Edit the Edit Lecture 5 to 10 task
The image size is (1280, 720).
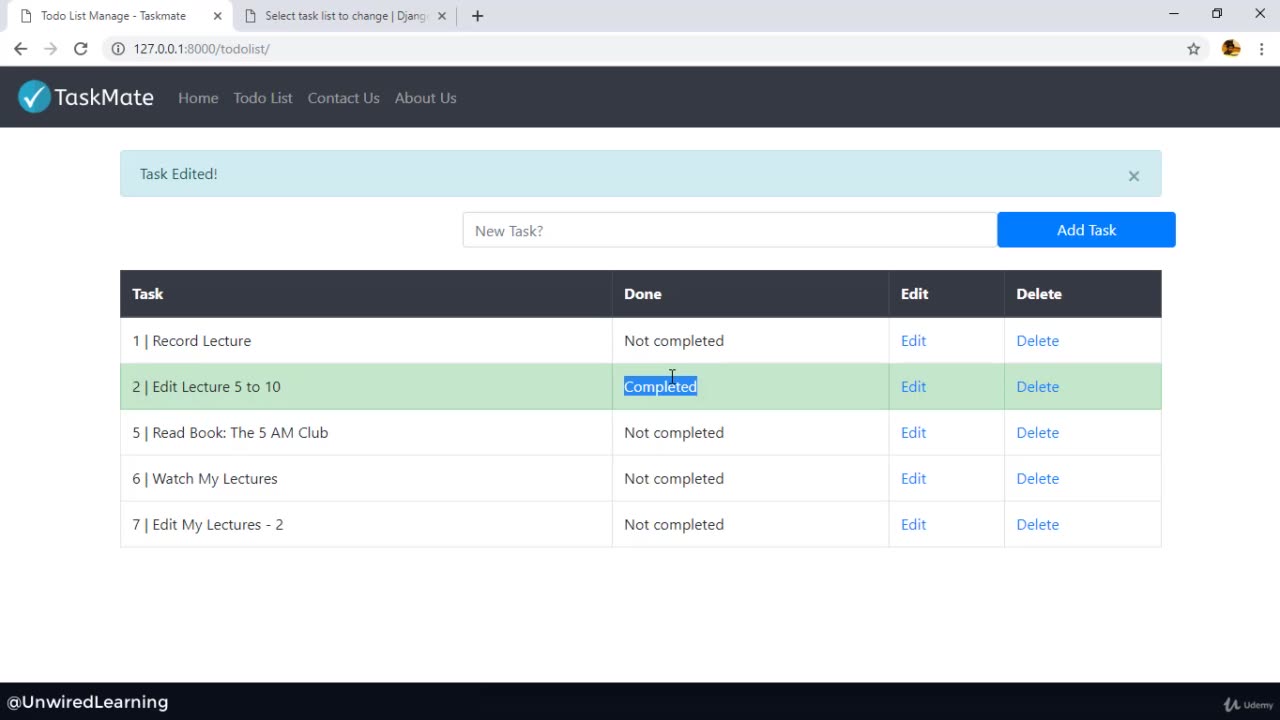(x=913, y=387)
